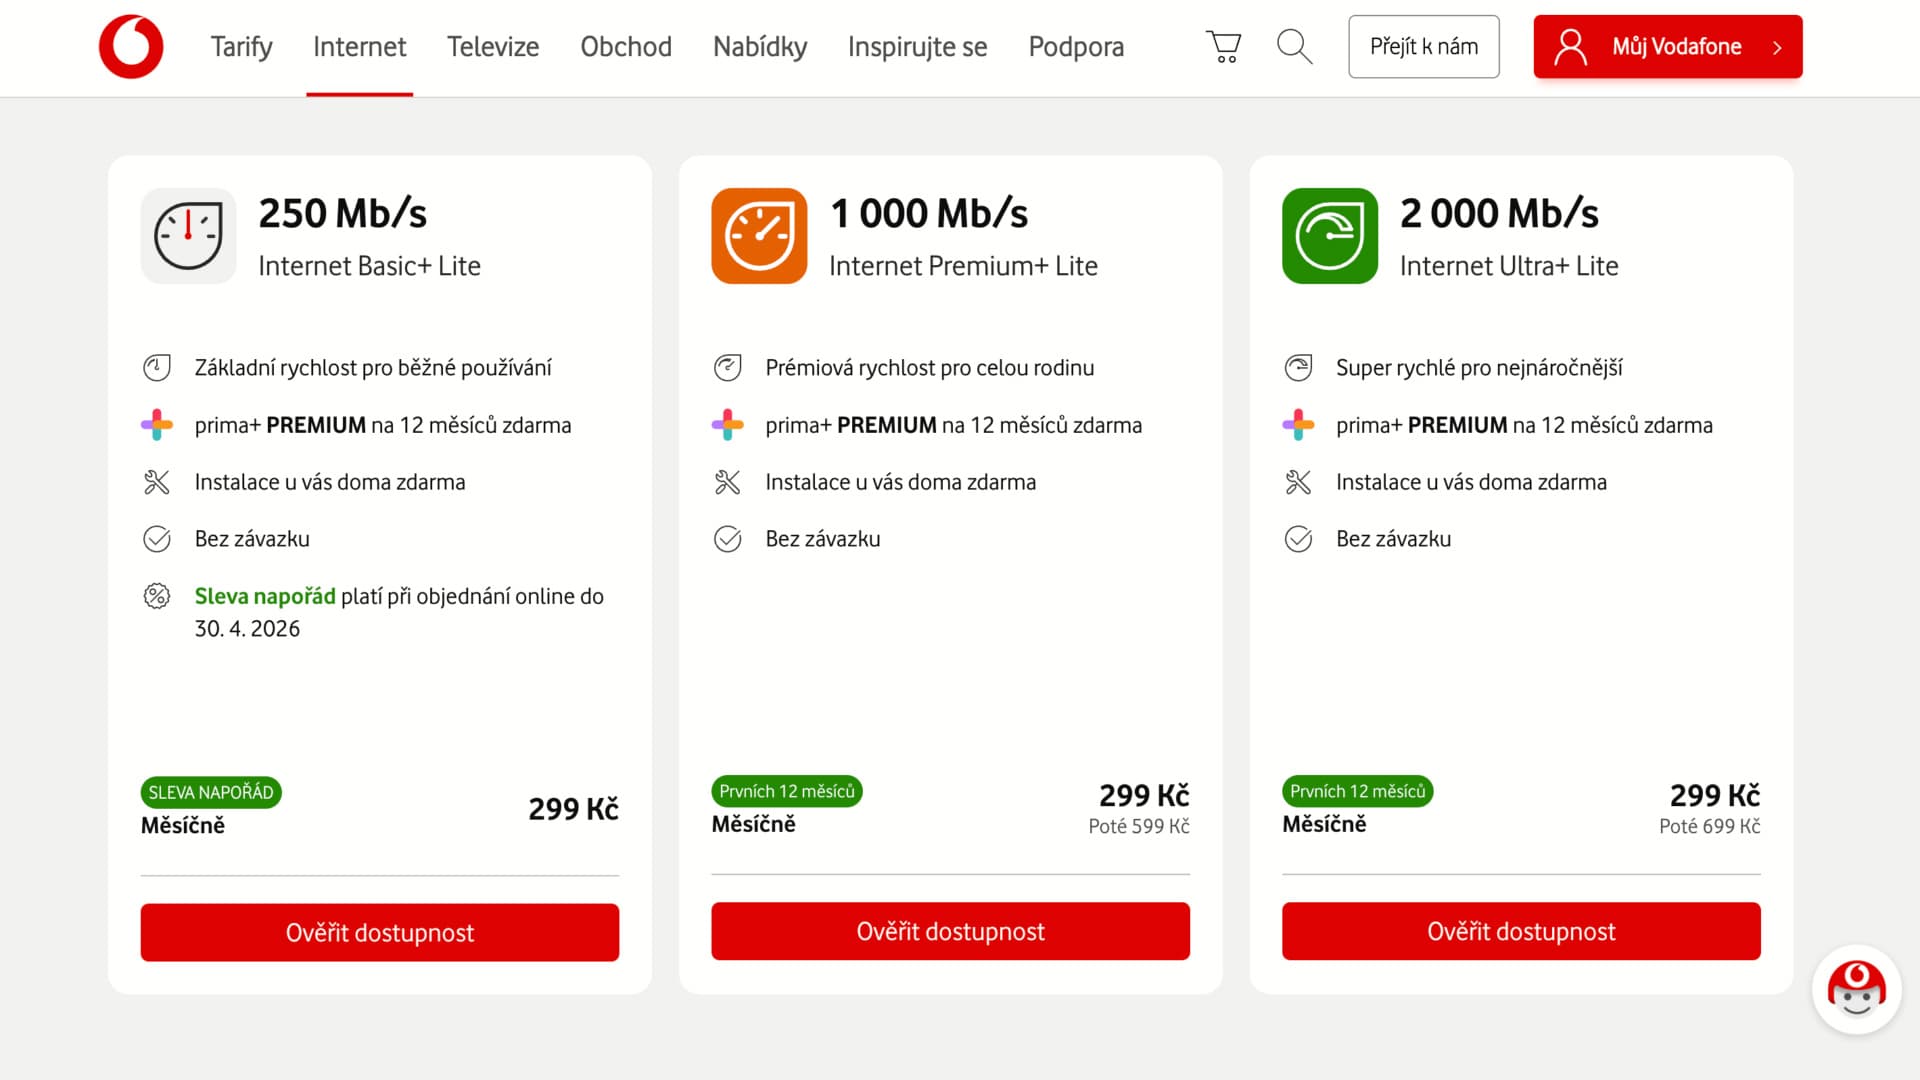This screenshot has width=1920, height=1080.
Task: Click the orange speedometer icon for 1 000 Mb/s
Action: click(x=759, y=236)
